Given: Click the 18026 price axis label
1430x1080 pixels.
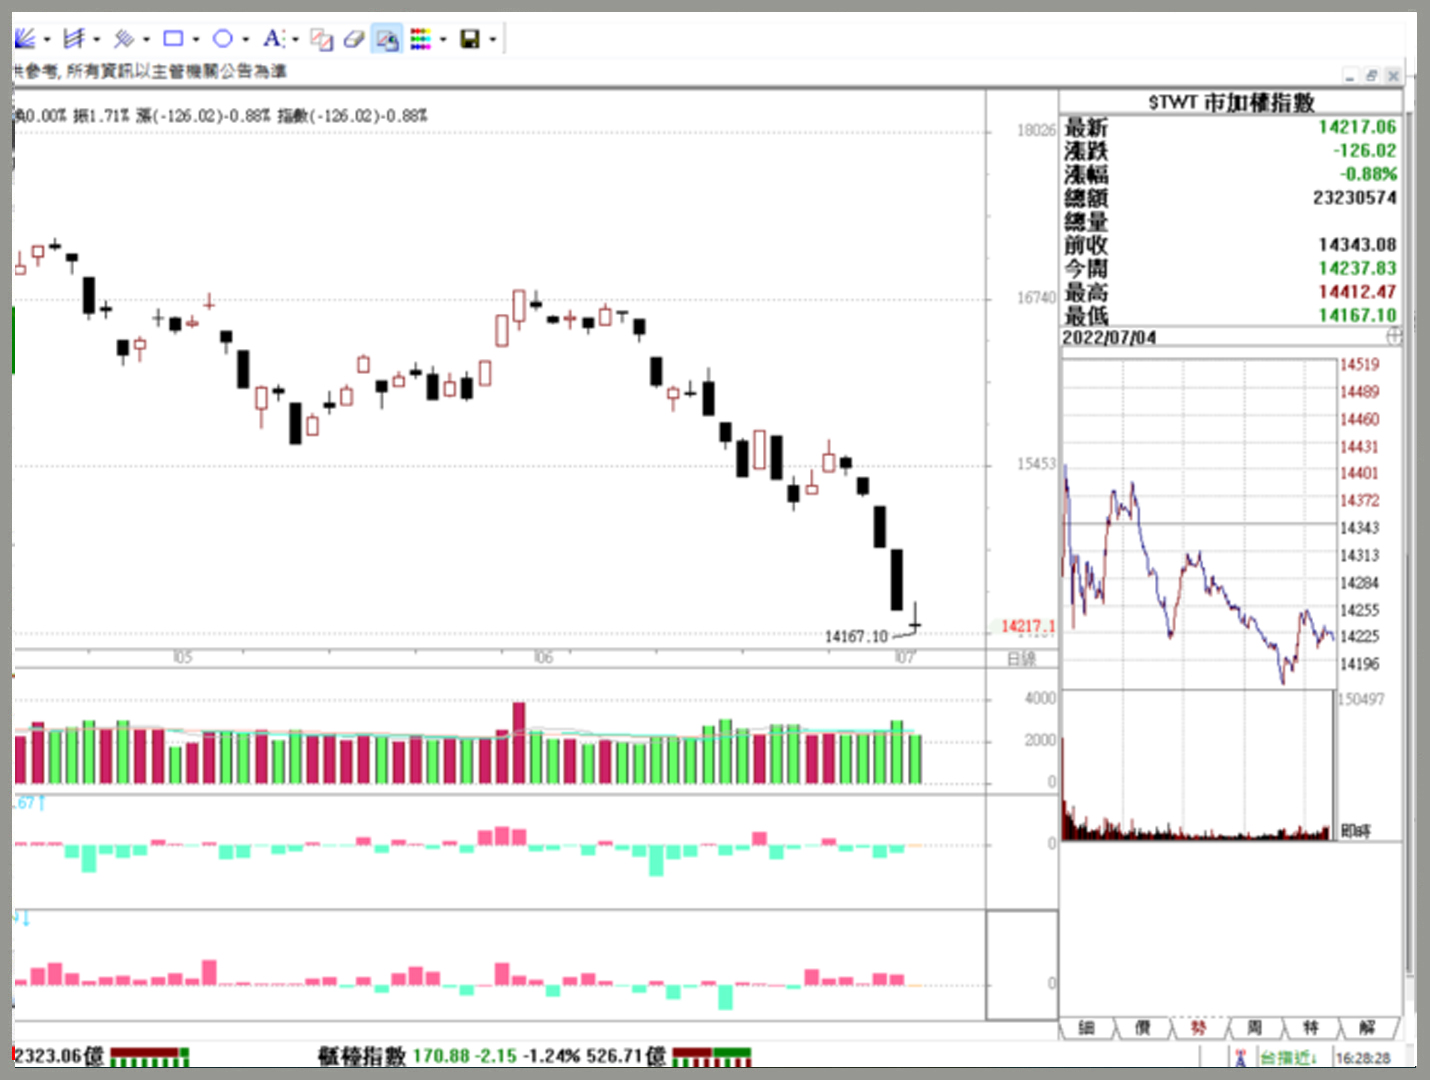Looking at the screenshot, I should 1036,130.
